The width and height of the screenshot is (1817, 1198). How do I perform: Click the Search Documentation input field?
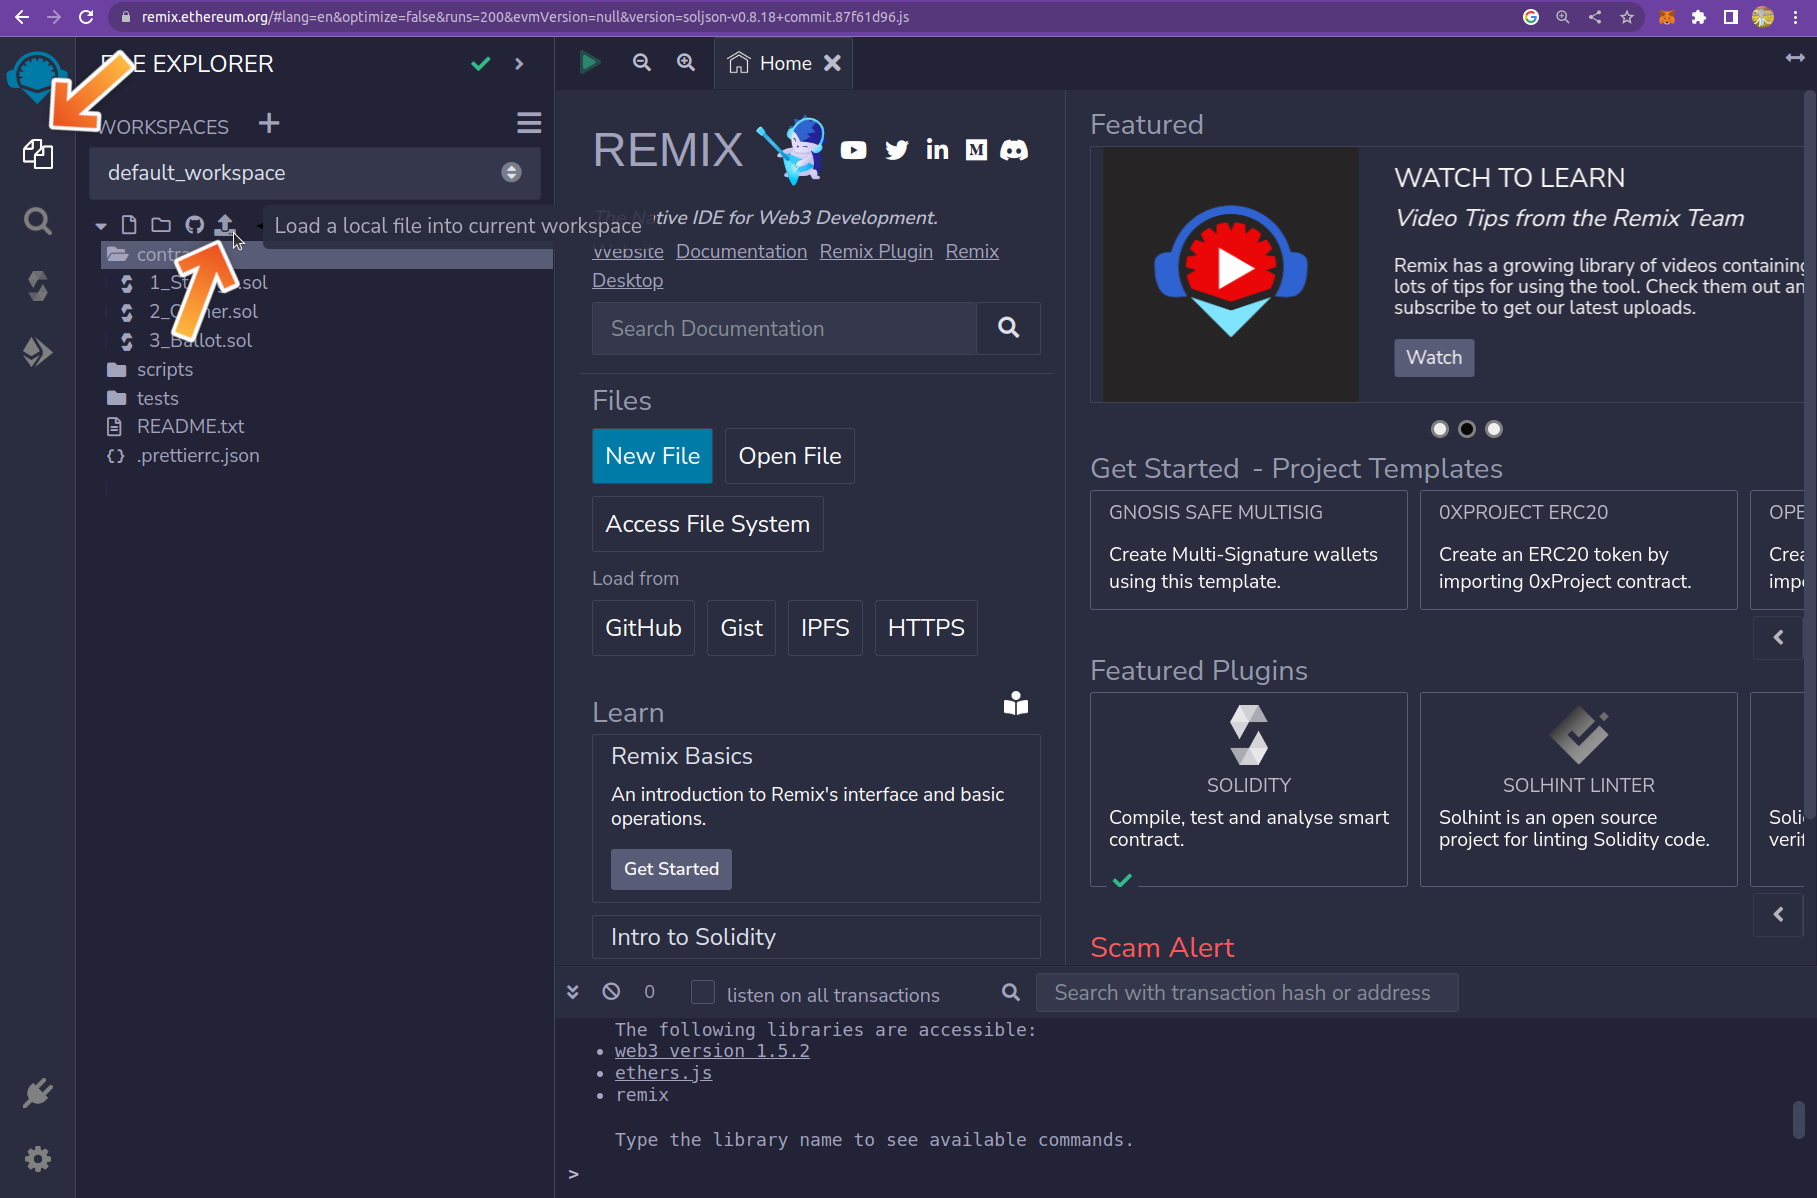coord(784,328)
